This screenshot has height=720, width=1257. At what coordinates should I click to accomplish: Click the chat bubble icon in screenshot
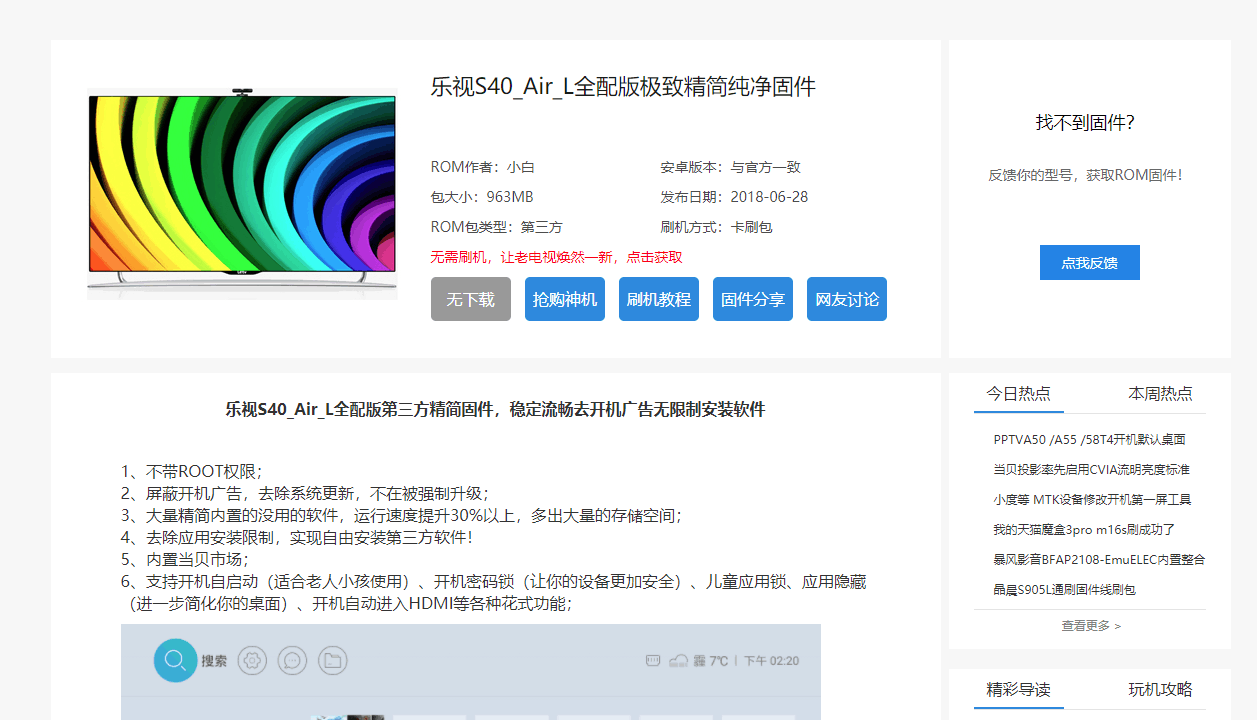click(293, 660)
